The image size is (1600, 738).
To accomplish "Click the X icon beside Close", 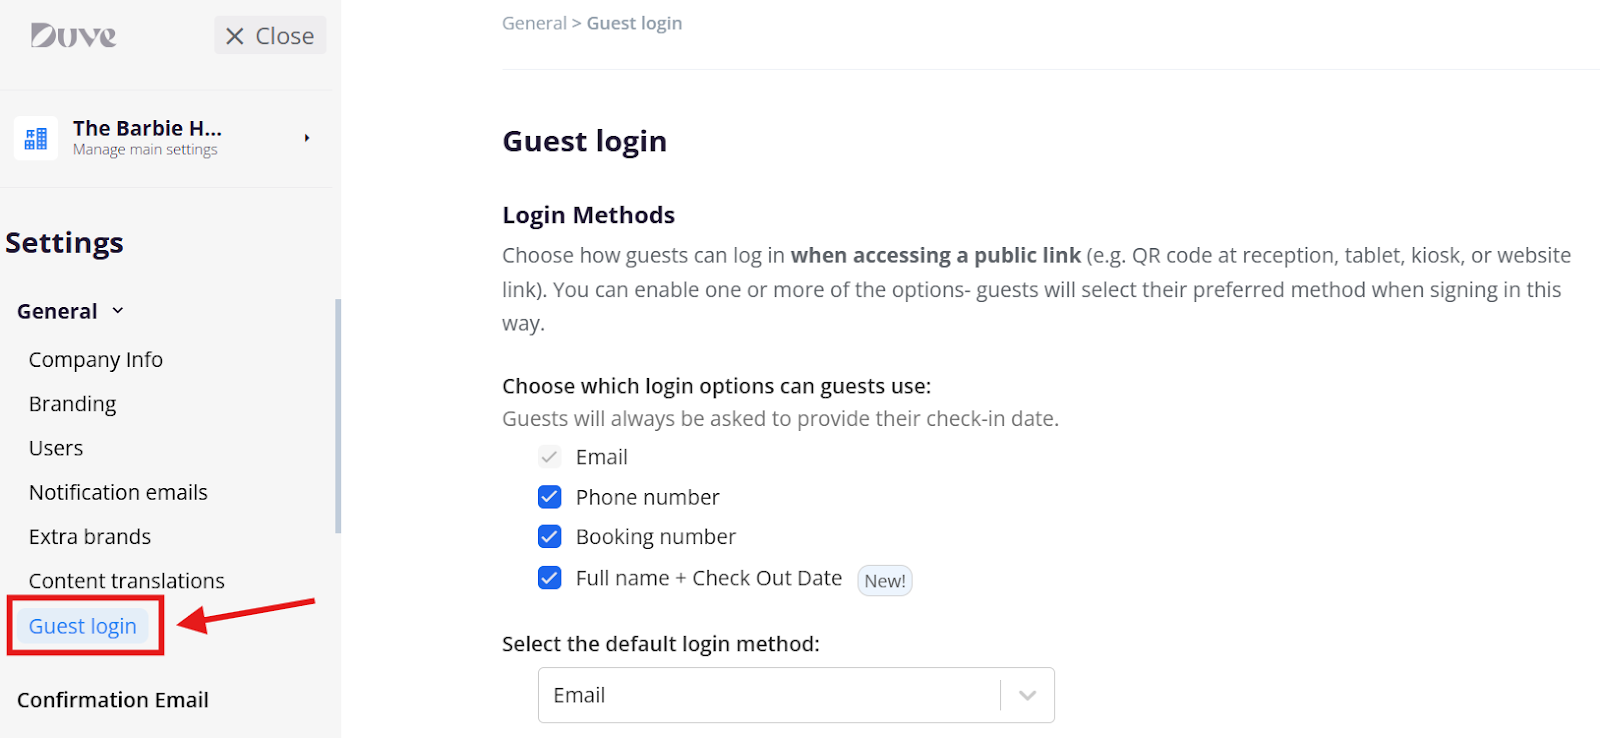I will coord(235,36).
